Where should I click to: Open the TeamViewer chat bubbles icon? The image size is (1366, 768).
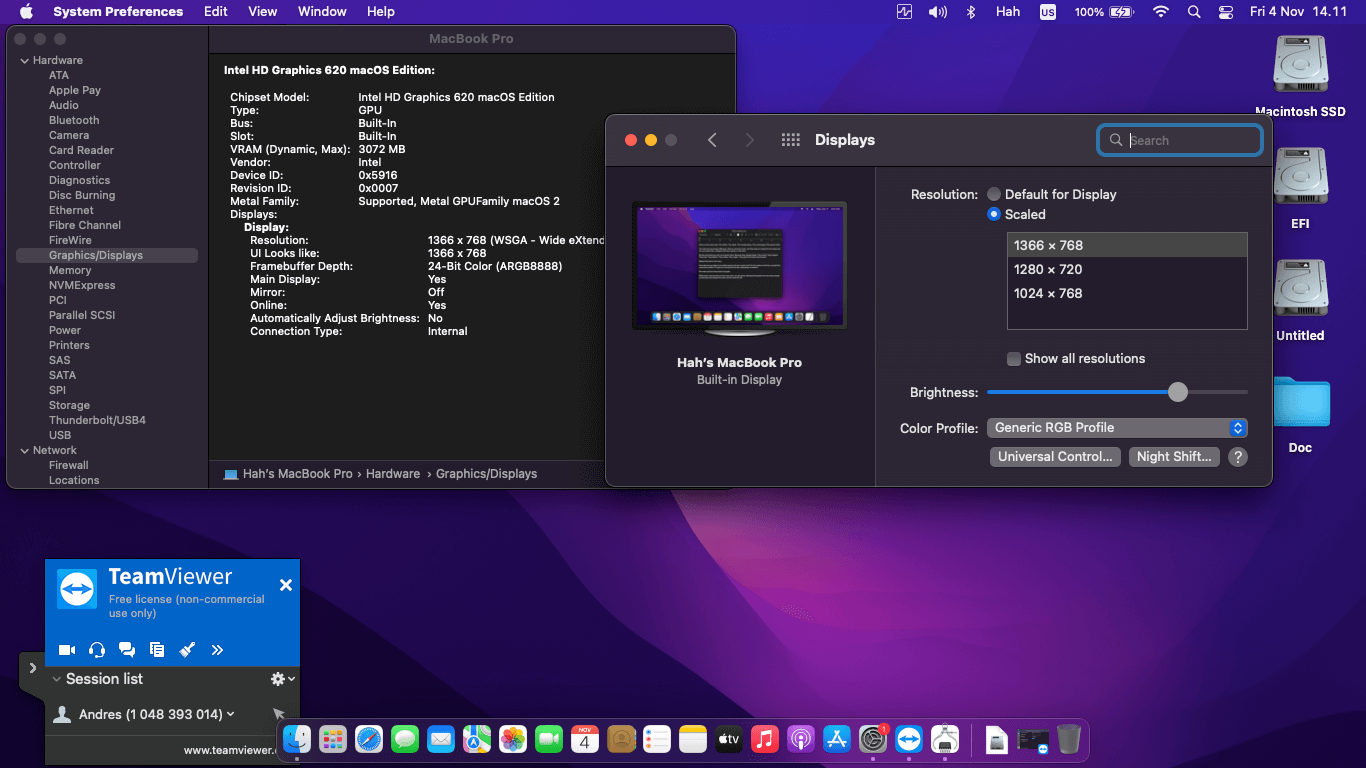(127, 650)
